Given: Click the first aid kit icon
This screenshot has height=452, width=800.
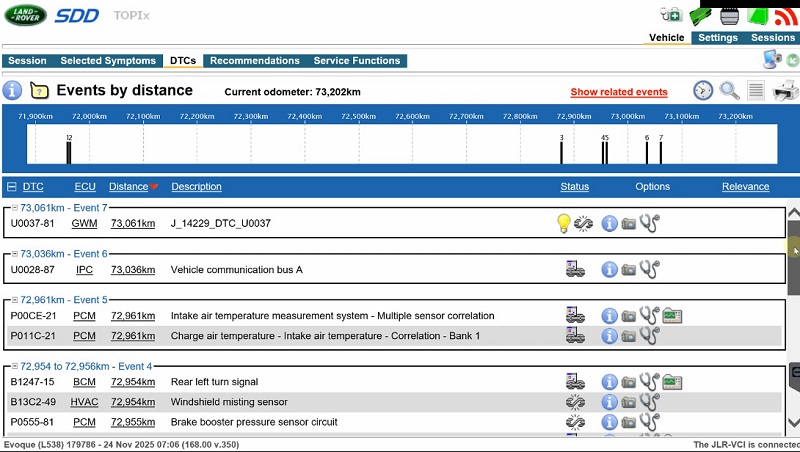Looking at the screenshot, I should pyautogui.click(x=671, y=15).
